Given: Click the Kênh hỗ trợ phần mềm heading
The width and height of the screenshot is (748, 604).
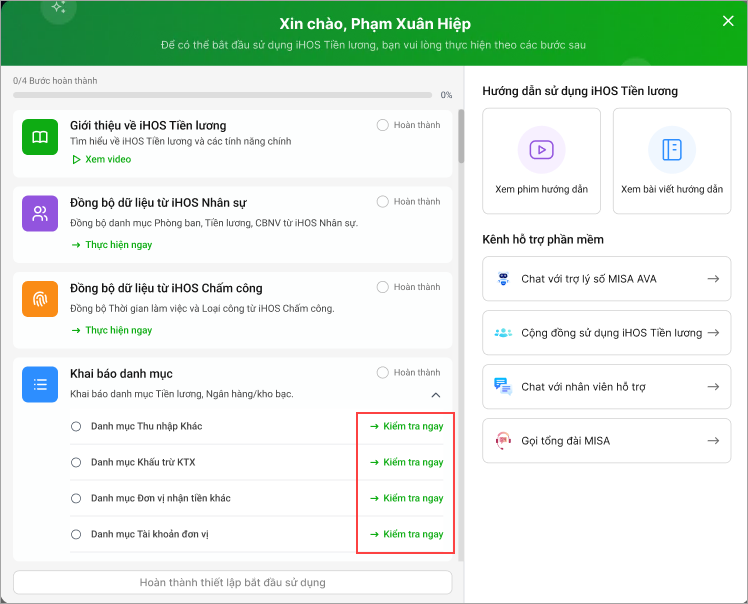Looking at the screenshot, I should (543, 240).
